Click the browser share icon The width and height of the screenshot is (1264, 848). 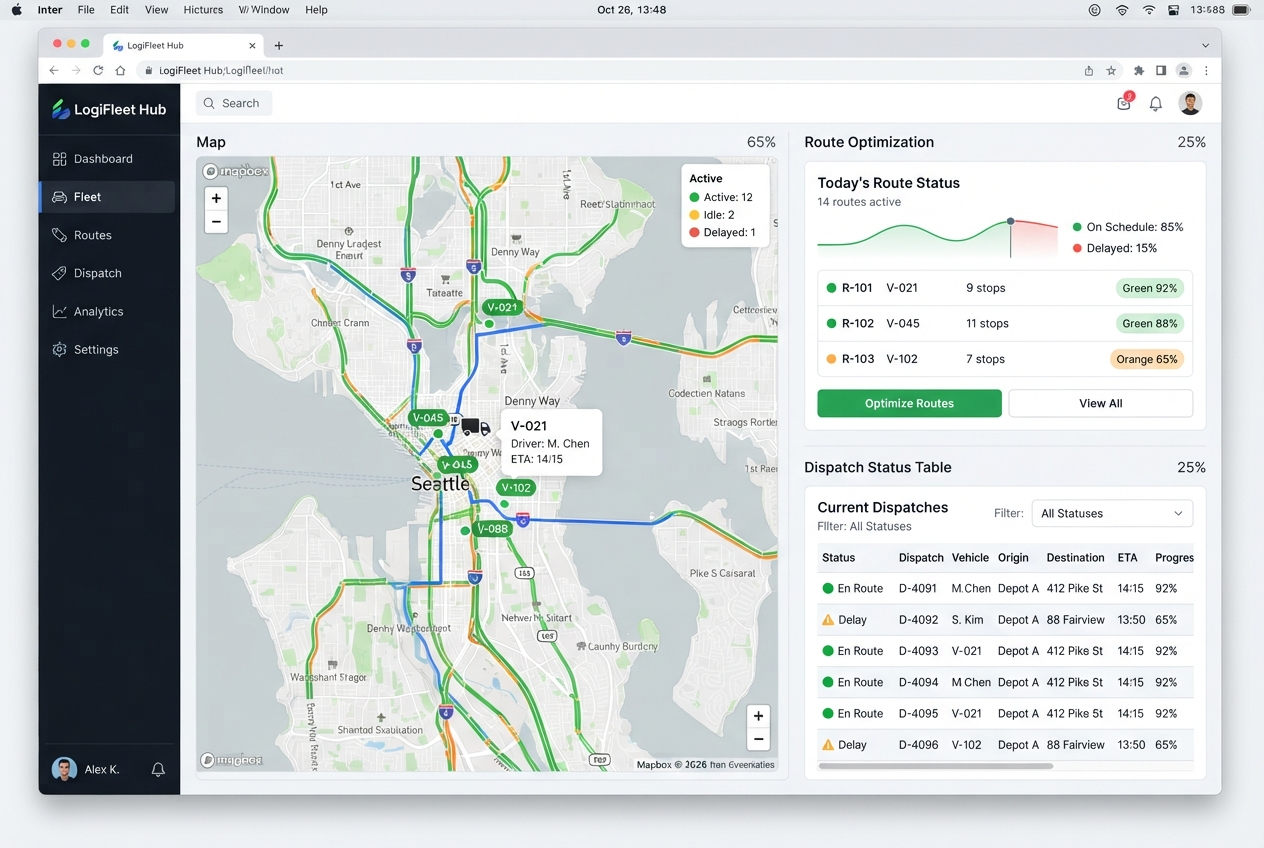coord(1089,71)
